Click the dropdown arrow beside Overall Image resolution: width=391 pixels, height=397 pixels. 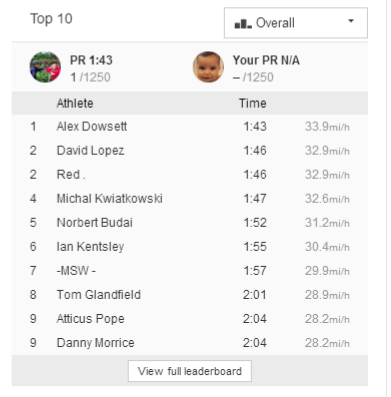pyautogui.click(x=351, y=21)
